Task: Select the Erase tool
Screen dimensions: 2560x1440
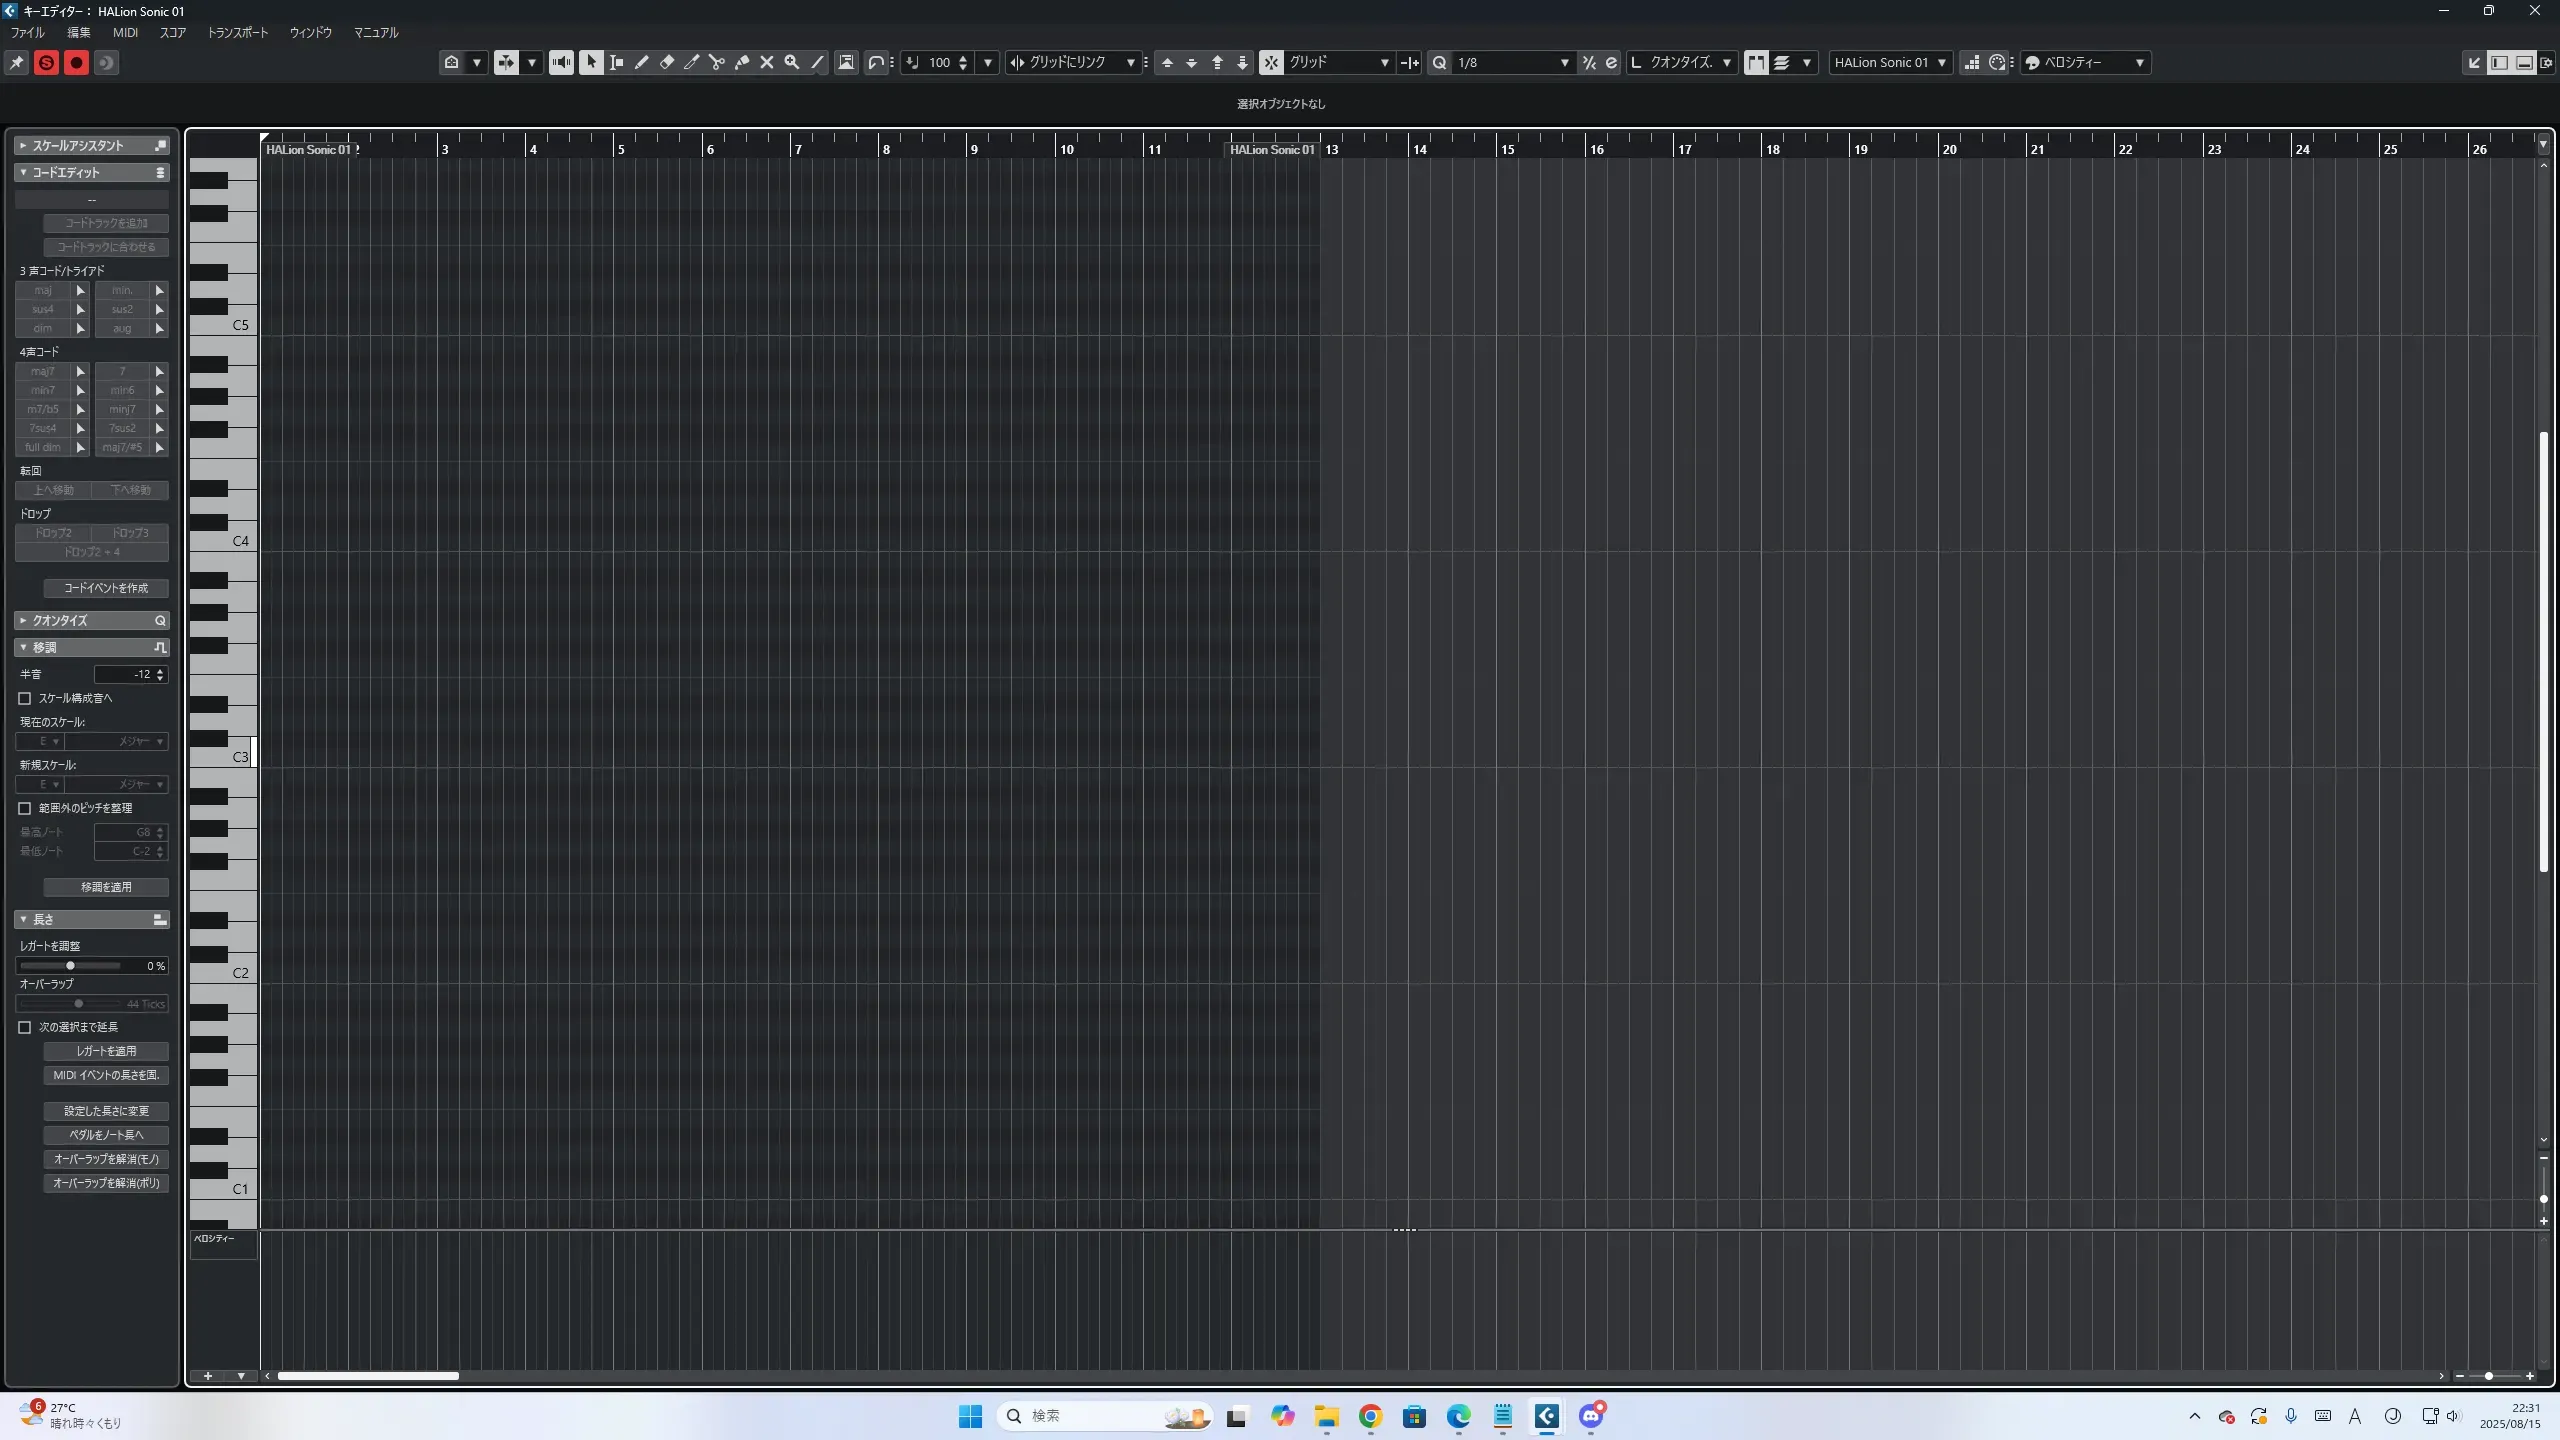Action: tap(667, 62)
